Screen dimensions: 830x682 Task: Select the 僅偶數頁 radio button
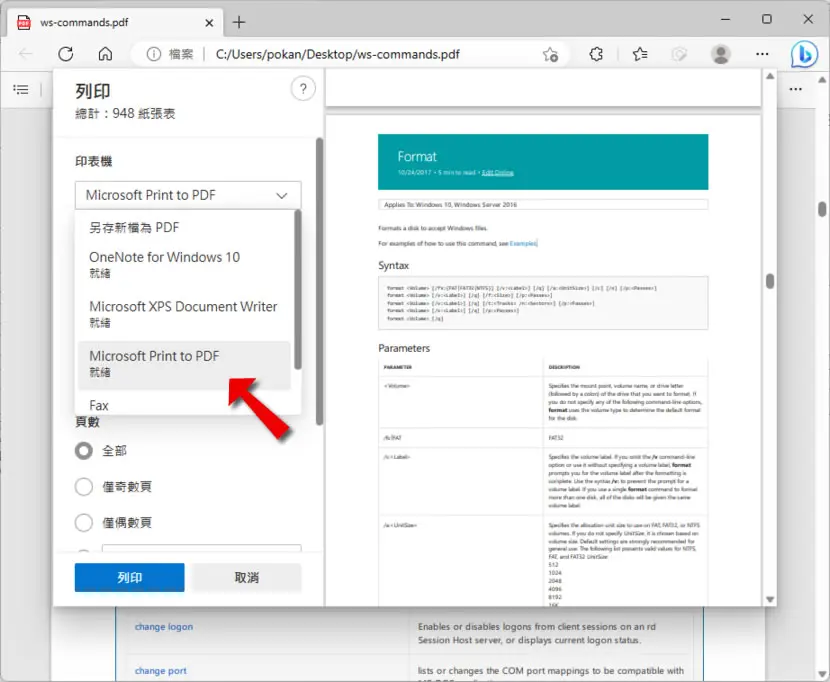pyautogui.click(x=84, y=523)
